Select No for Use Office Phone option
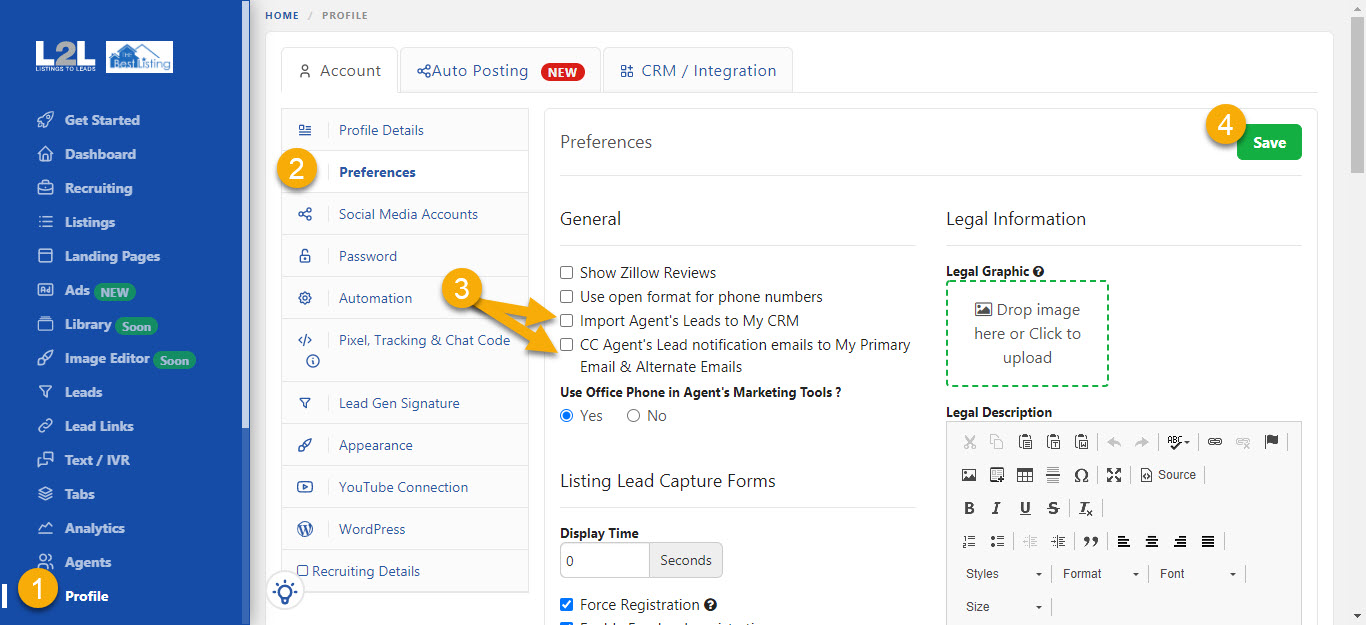 634,415
